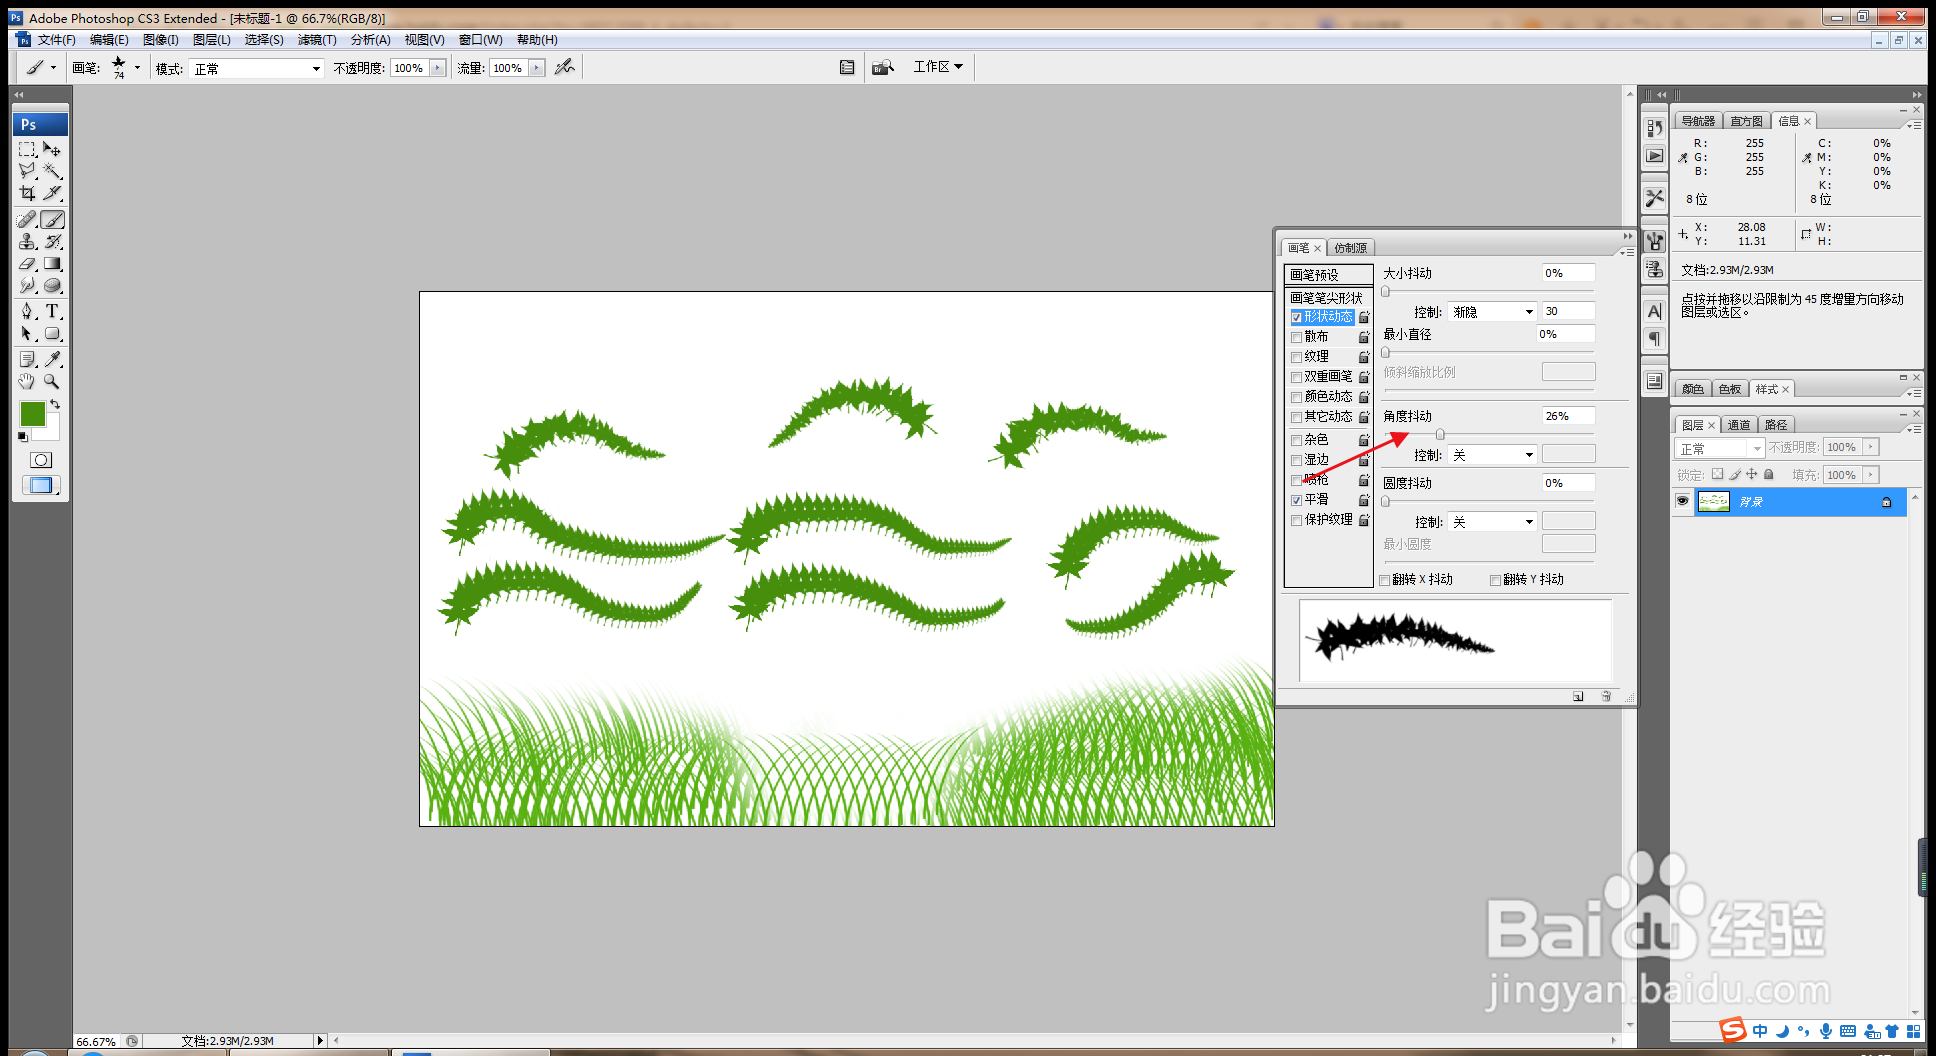Click the 大小抖动 size jitter slider handle
The image size is (1936, 1056).
(1386, 291)
